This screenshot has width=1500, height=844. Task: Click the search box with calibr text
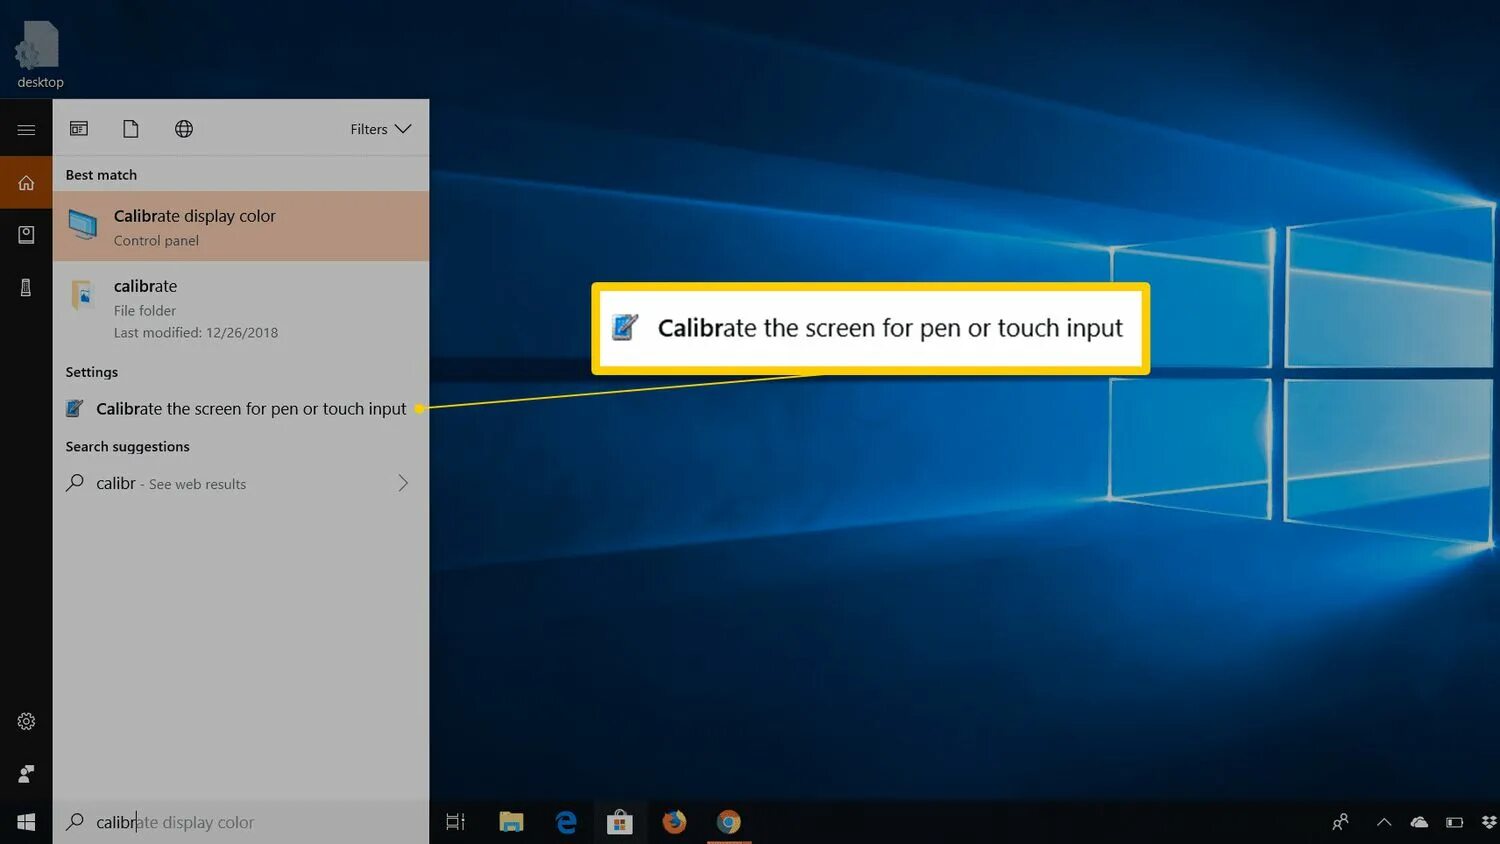coord(241,822)
